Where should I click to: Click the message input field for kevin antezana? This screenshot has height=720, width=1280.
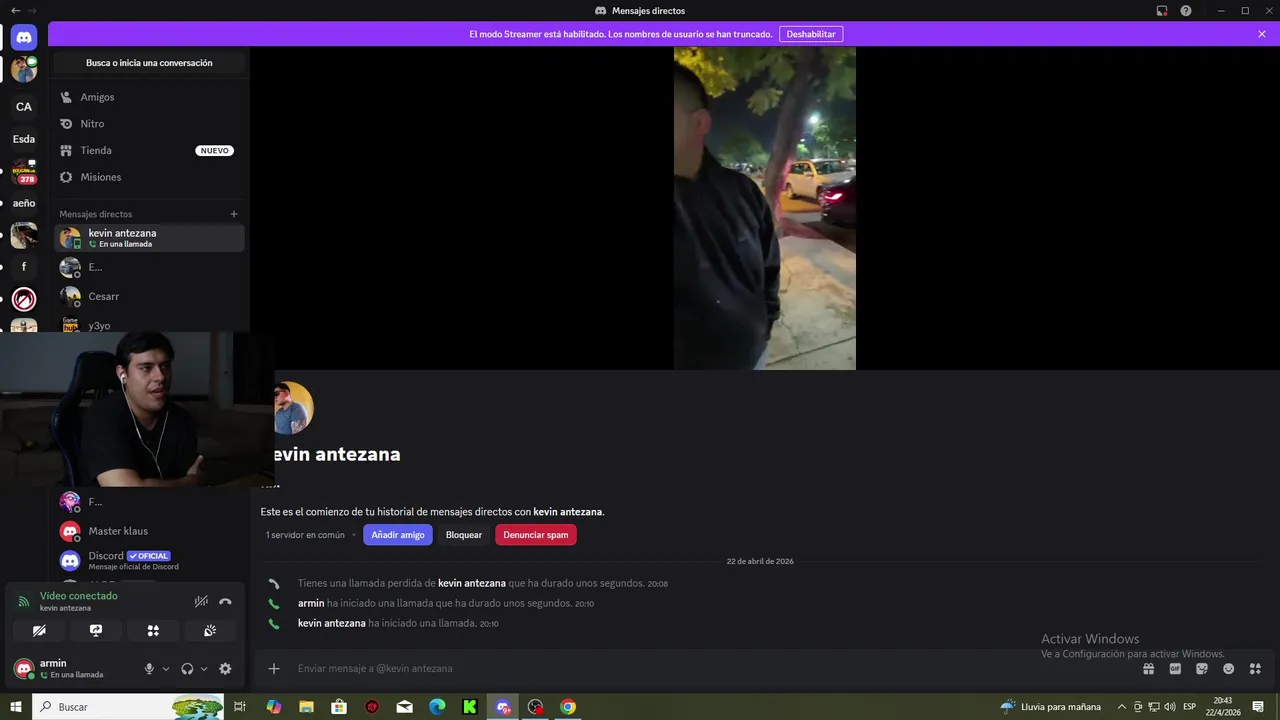coord(710,668)
